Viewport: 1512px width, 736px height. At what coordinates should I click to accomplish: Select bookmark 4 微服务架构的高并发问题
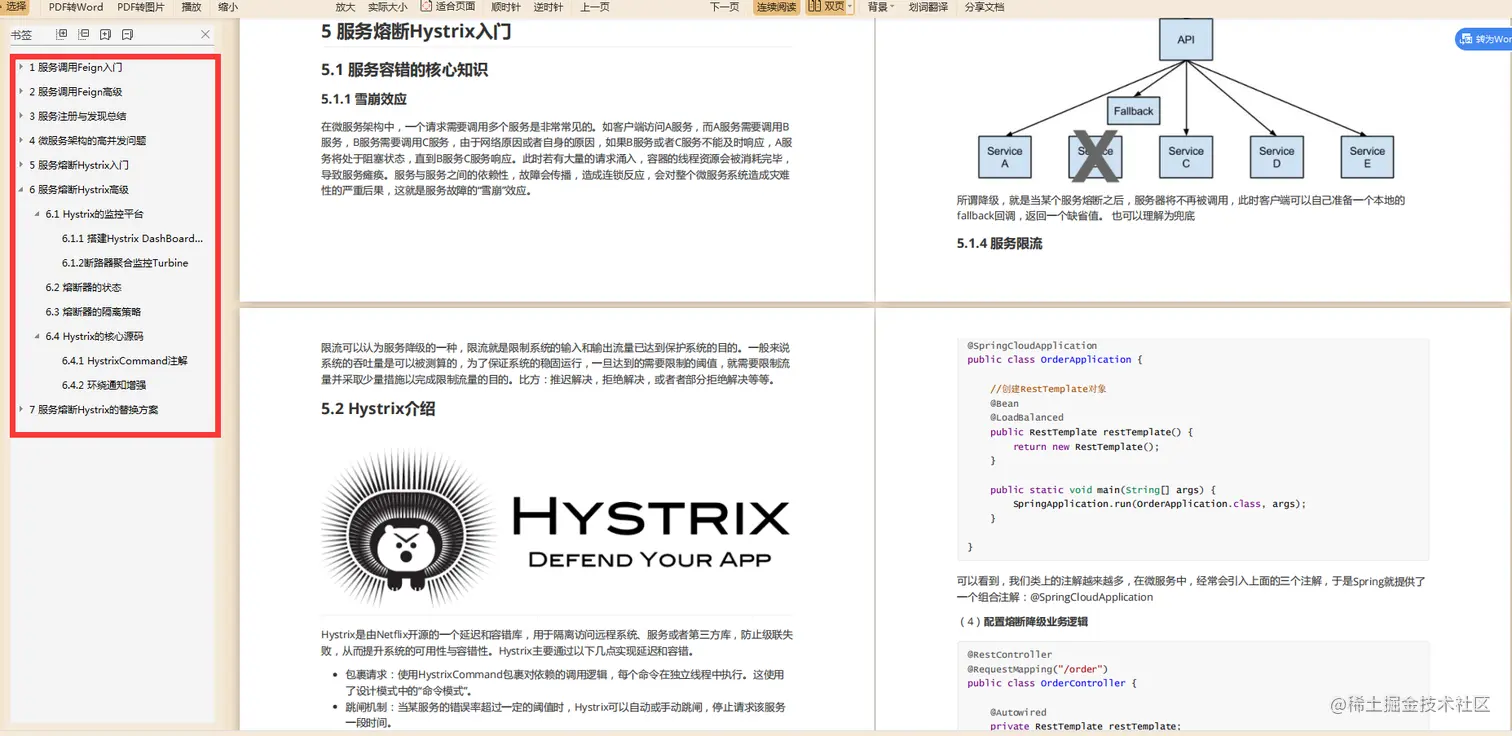pyautogui.click(x=87, y=141)
